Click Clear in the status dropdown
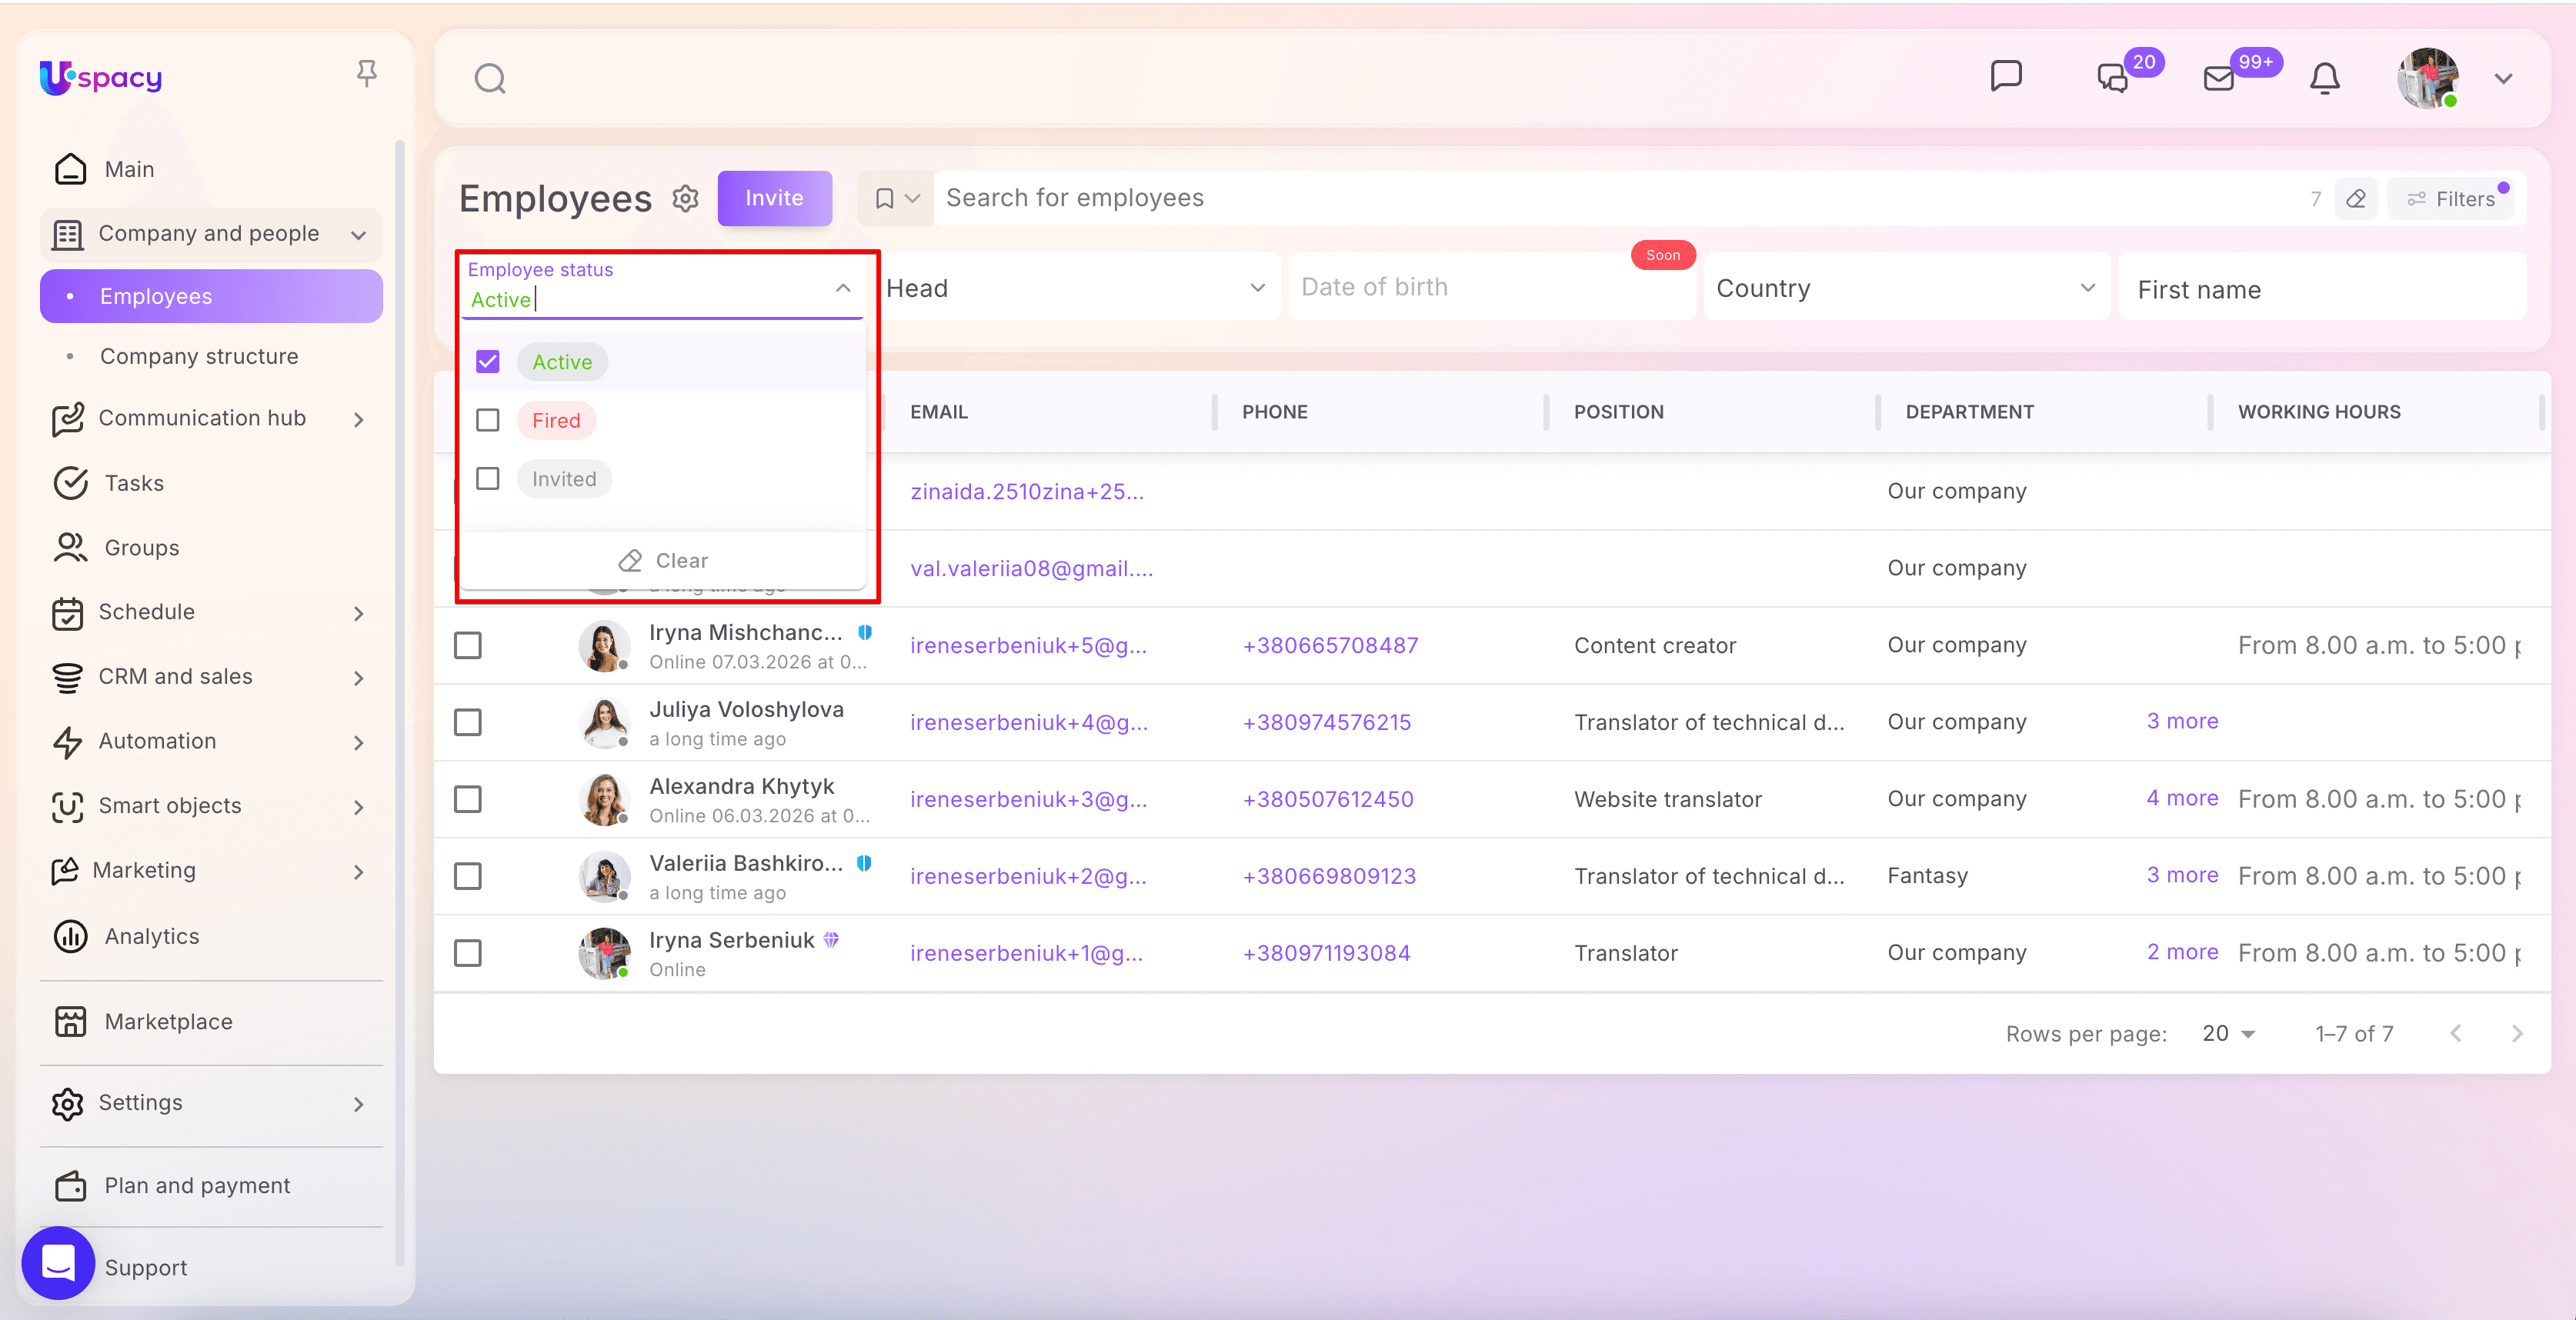2576x1320 pixels. click(663, 560)
